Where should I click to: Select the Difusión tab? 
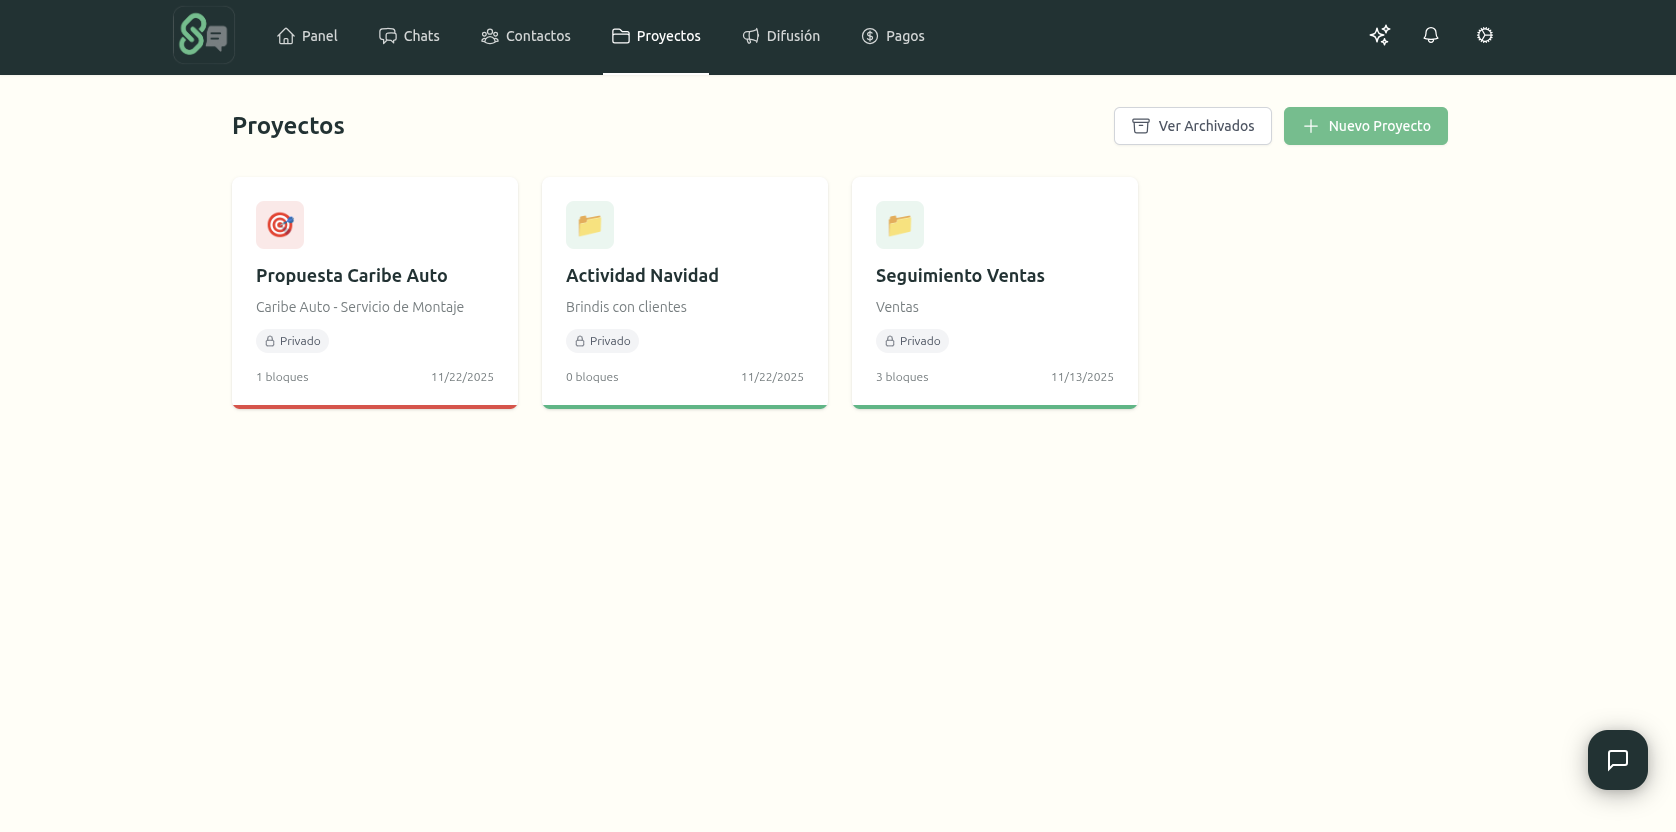(x=781, y=36)
